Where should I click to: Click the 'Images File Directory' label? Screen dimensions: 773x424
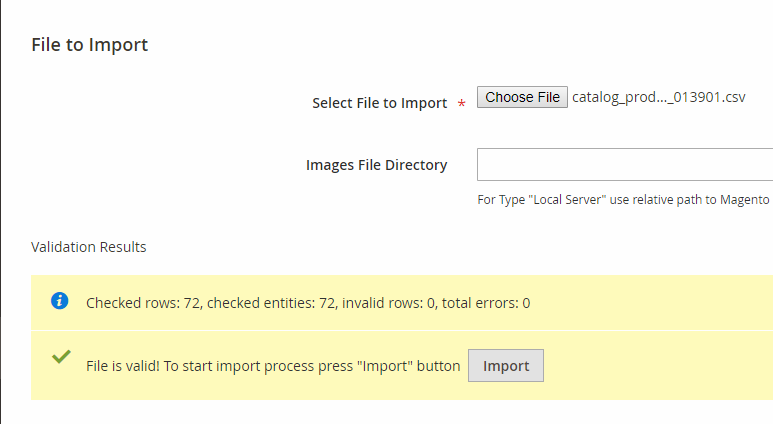[x=376, y=165]
